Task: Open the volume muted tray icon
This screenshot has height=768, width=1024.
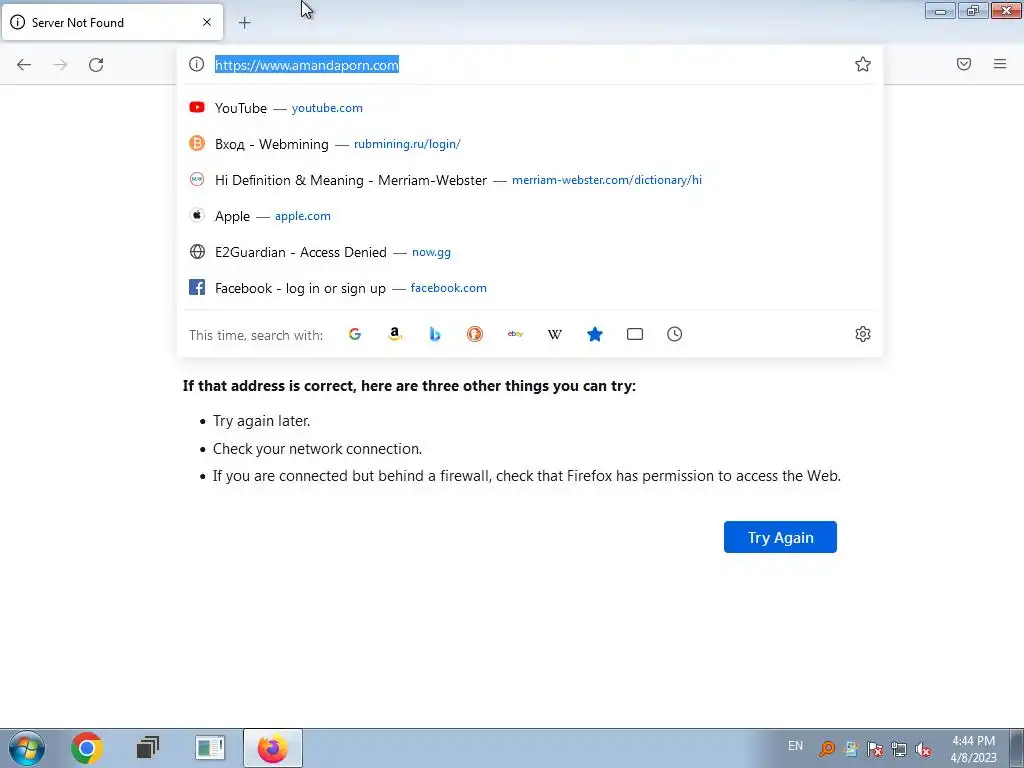Action: point(923,749)
